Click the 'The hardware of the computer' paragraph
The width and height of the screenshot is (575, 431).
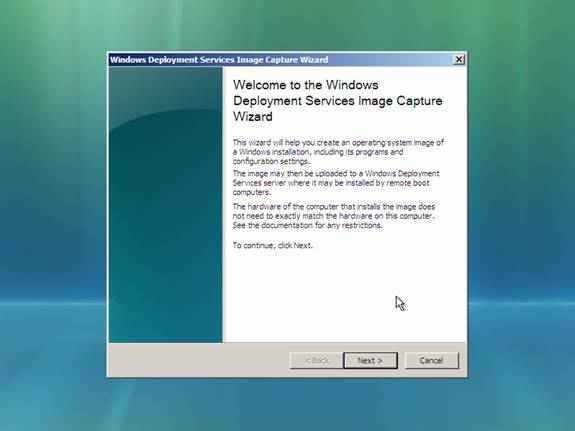[x=334, y=216]
